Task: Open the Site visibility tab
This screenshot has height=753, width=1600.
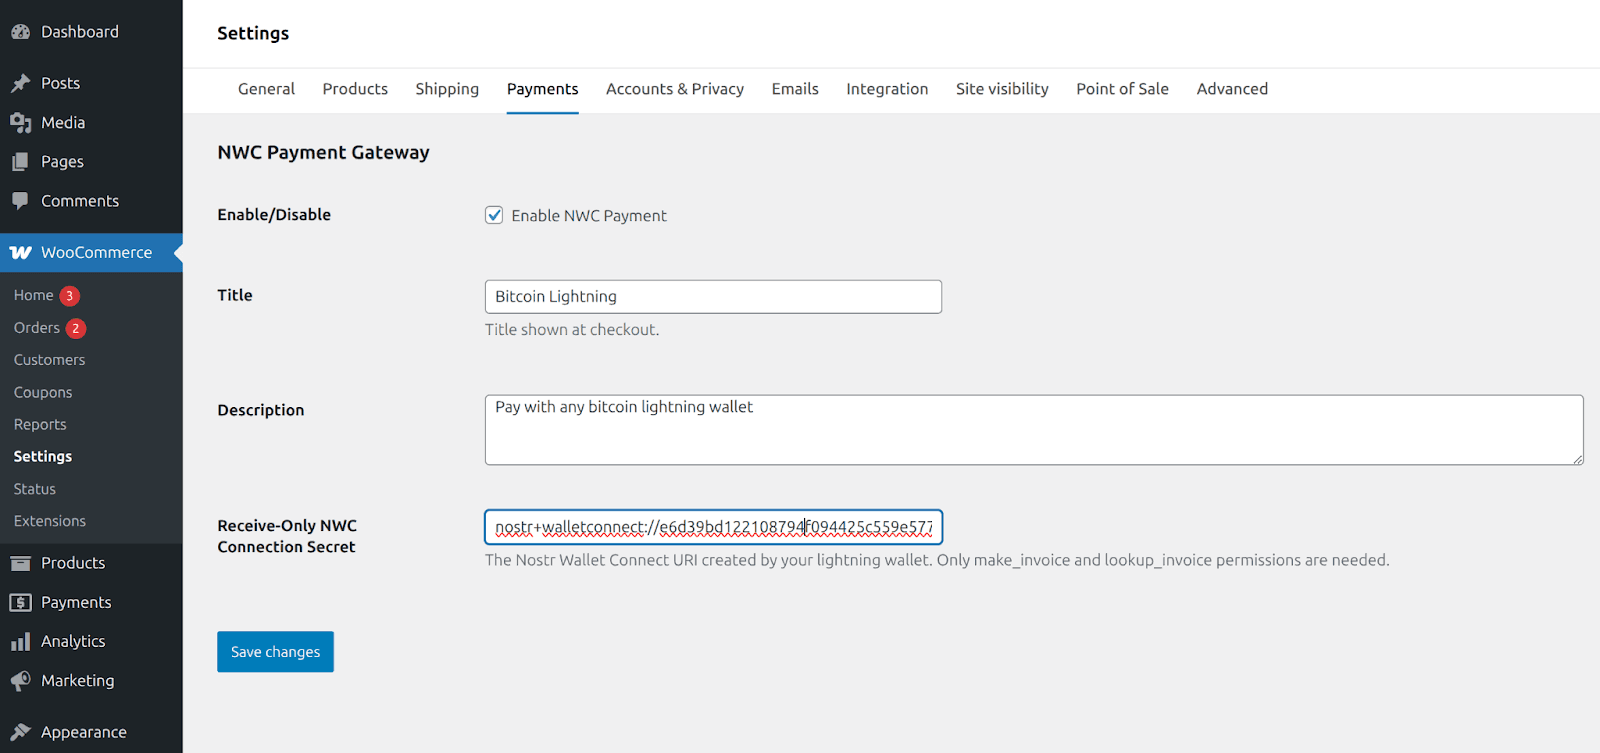Action: pos(1002,89)
